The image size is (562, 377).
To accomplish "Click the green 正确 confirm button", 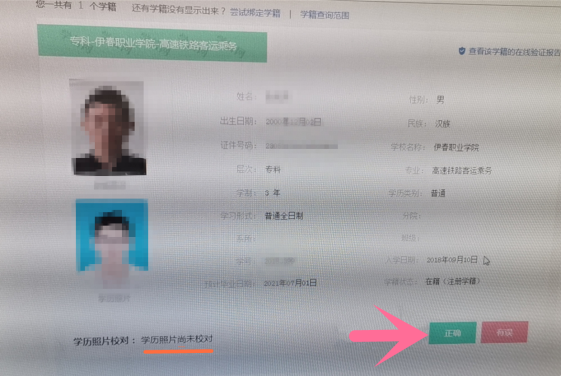I will click(x=452, y=333).
